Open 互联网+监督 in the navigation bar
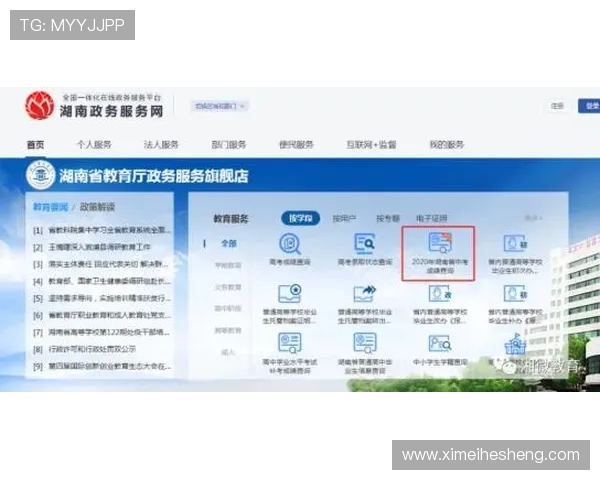The height and width of the screenshot is (480, 600). pyautogui.click(x=371, y=145)
